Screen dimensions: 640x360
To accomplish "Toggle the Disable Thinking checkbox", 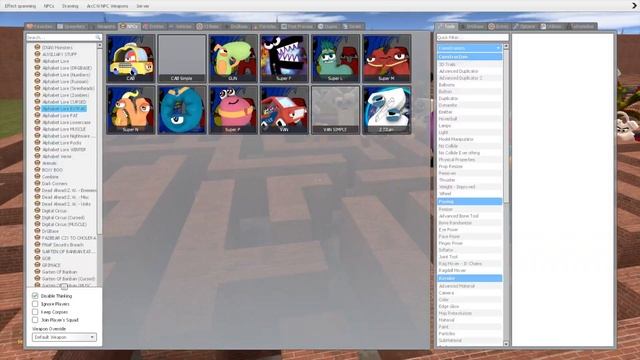I will coord(35,296).
